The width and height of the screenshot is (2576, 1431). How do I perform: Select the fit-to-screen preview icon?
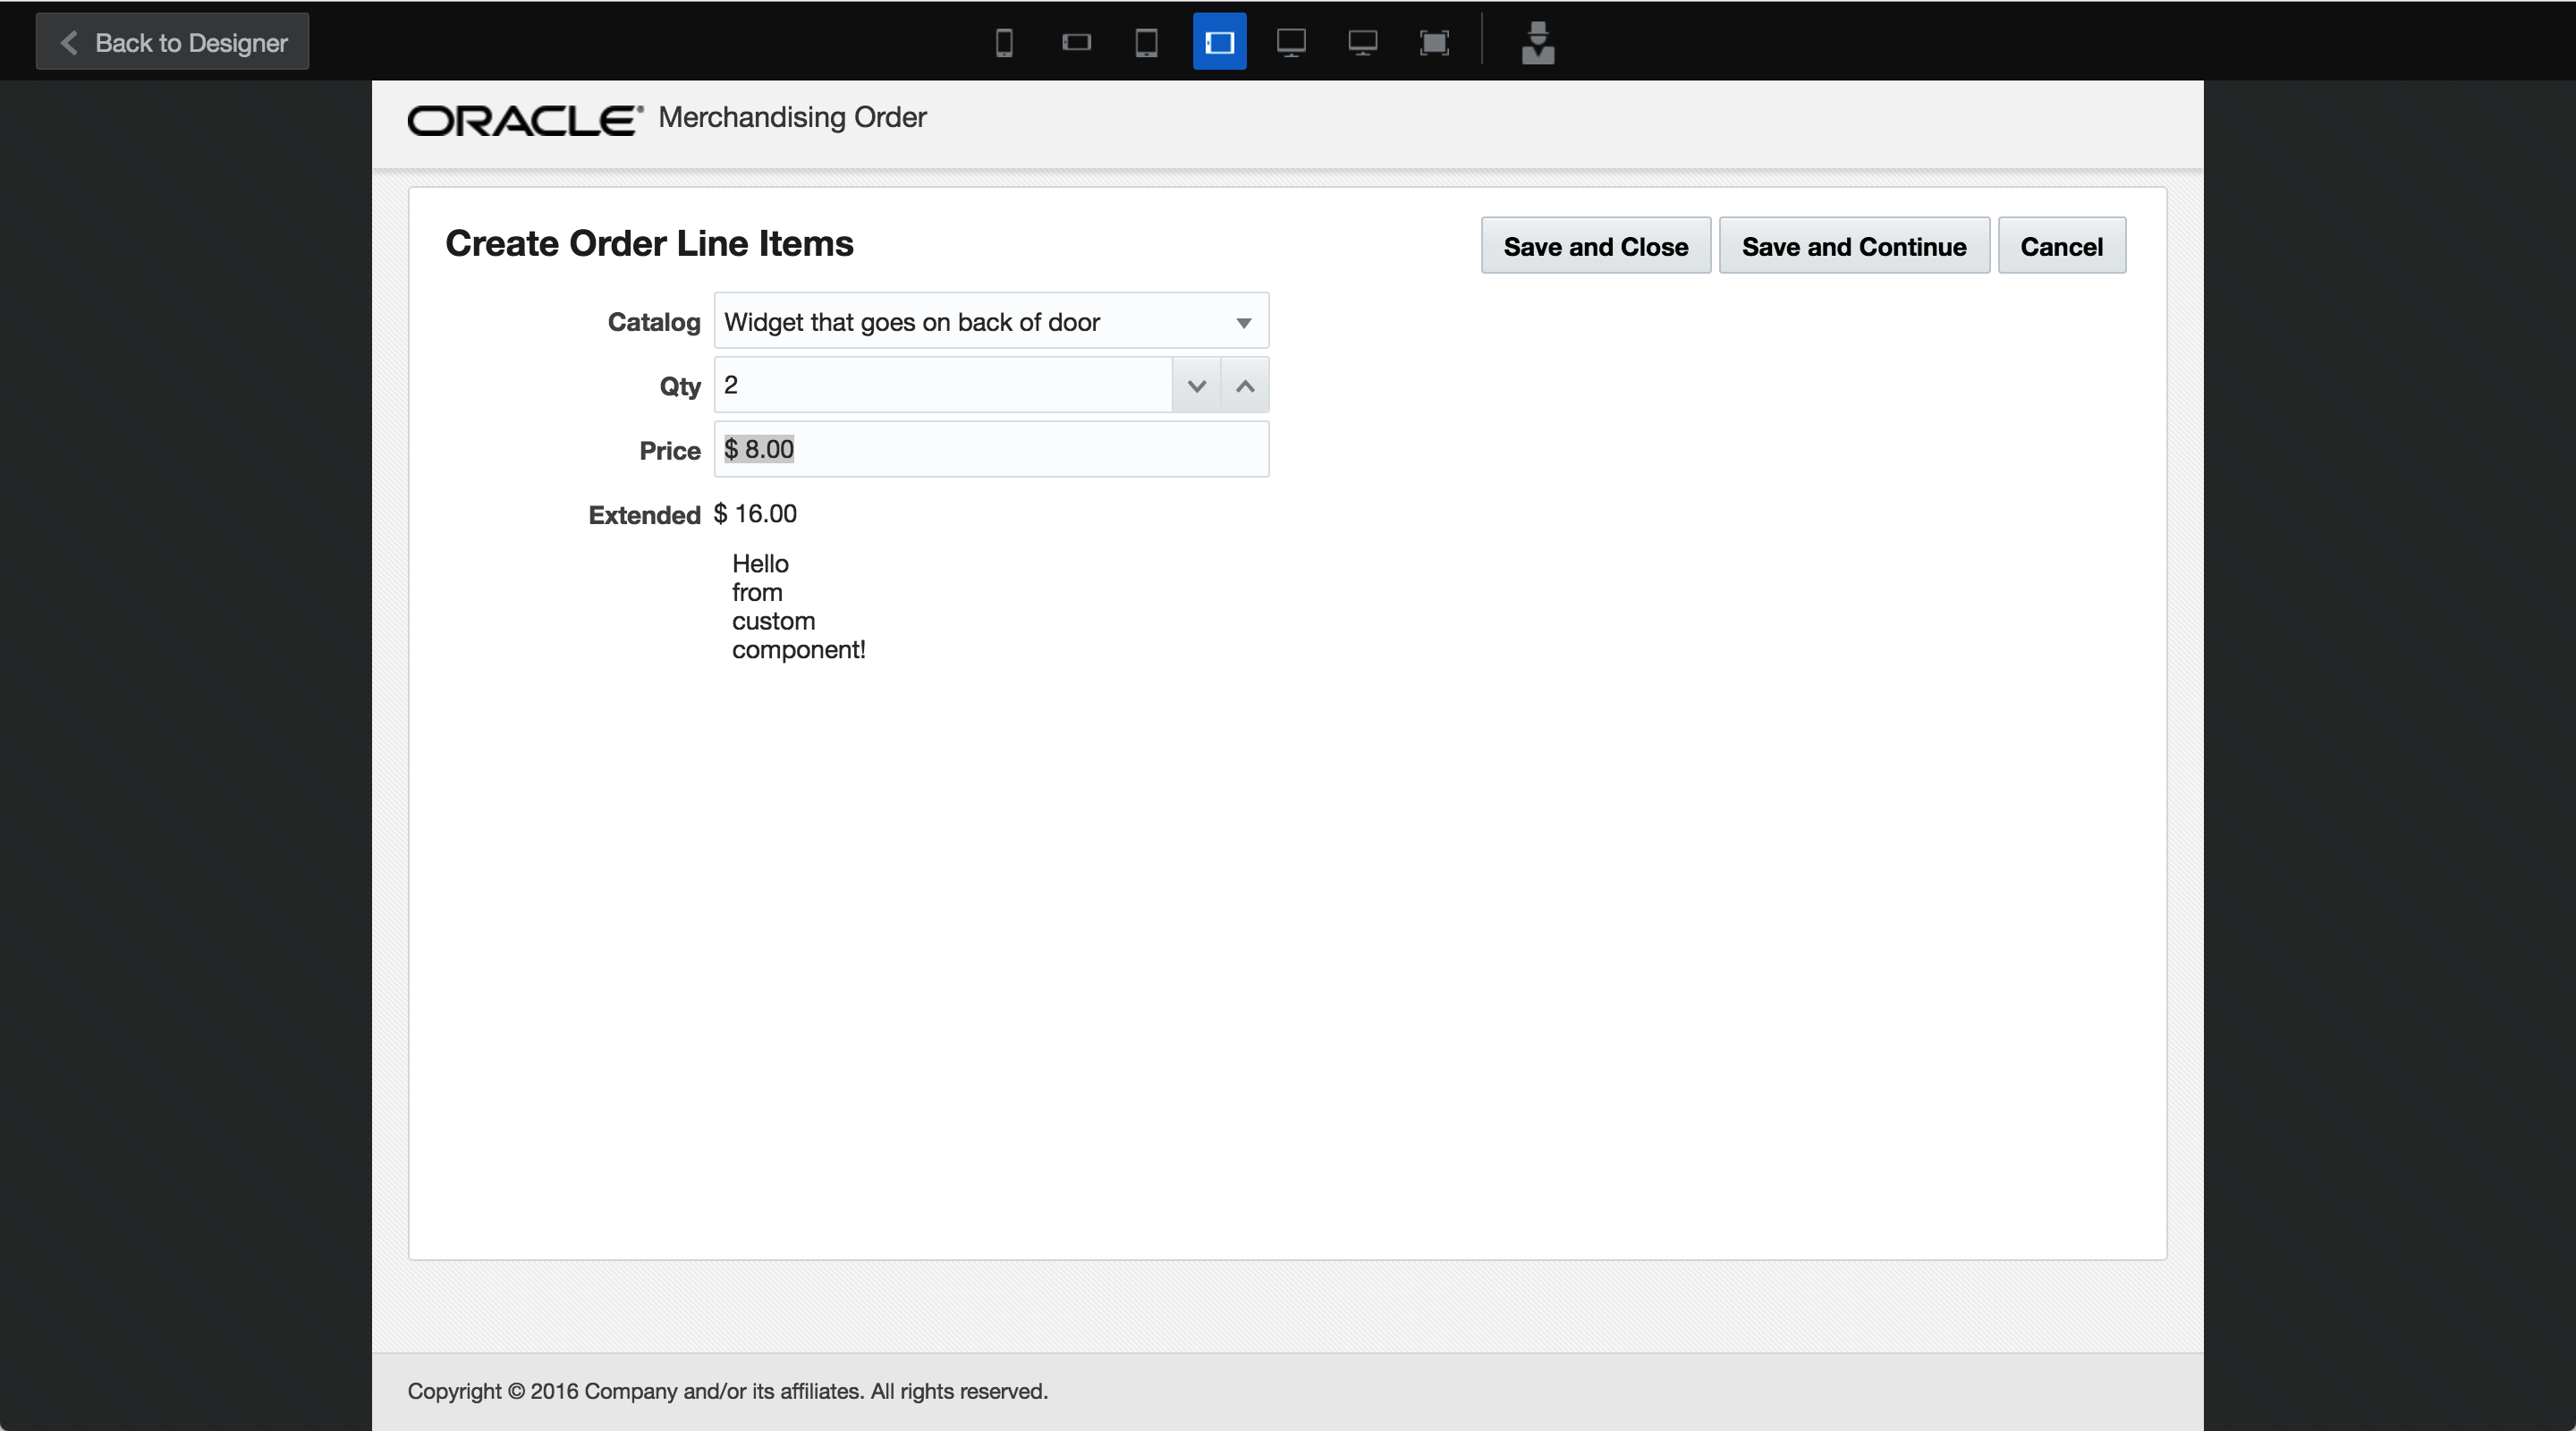pos(1434,42)
